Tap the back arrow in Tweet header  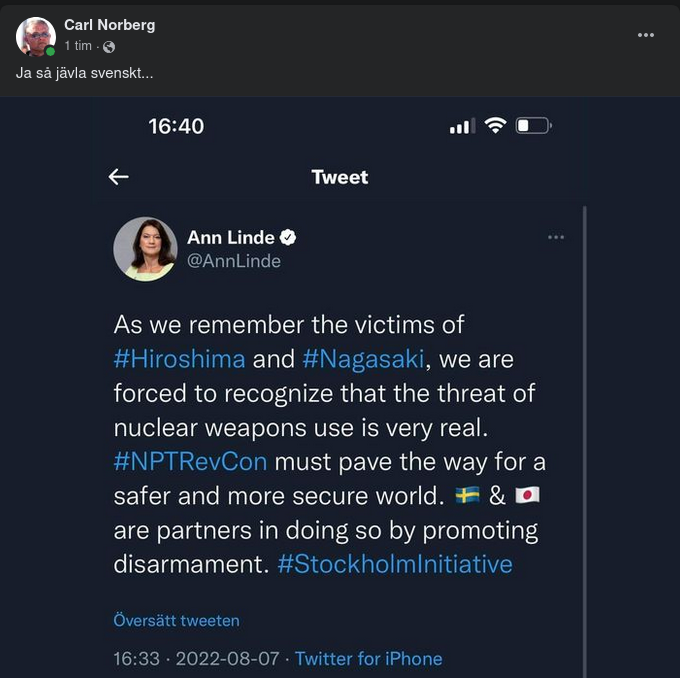point(119,177)
